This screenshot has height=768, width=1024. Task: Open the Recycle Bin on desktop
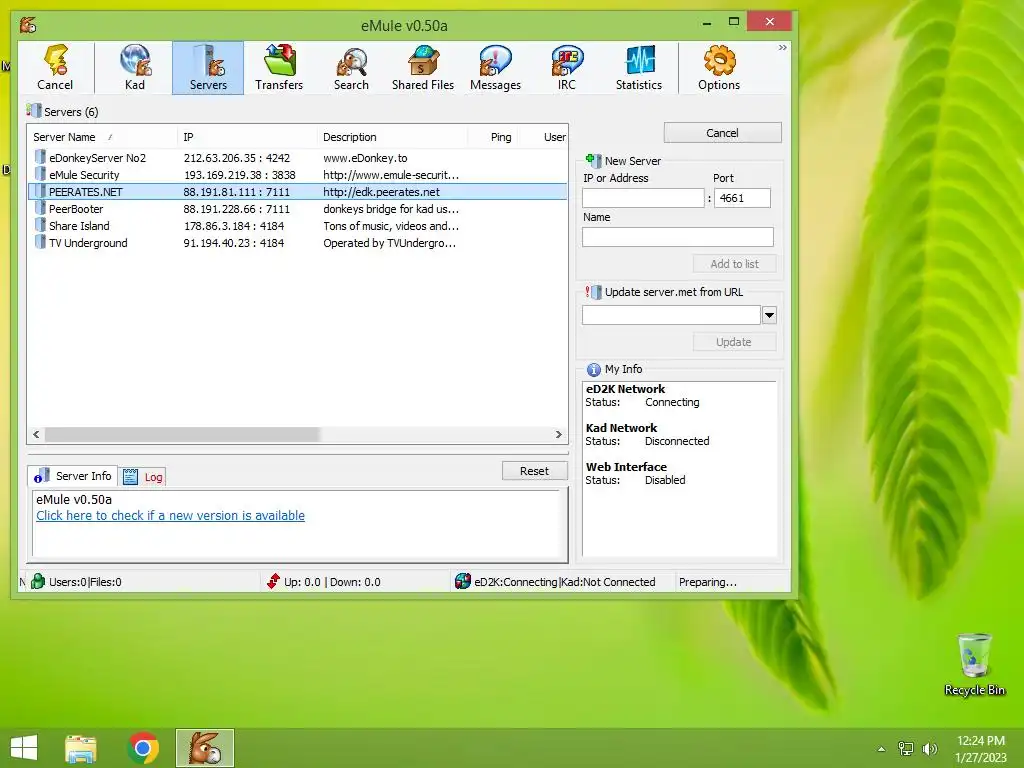[974, 664]
